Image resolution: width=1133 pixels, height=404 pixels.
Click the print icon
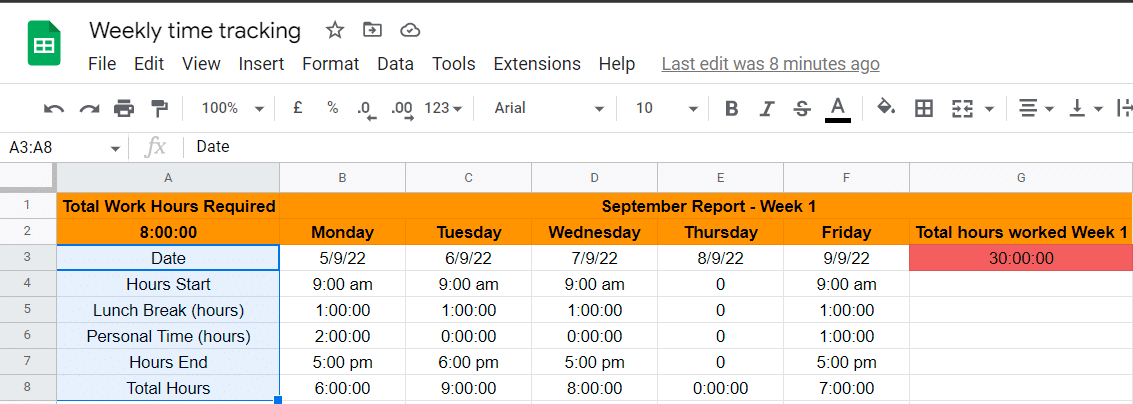click(124, 108)
